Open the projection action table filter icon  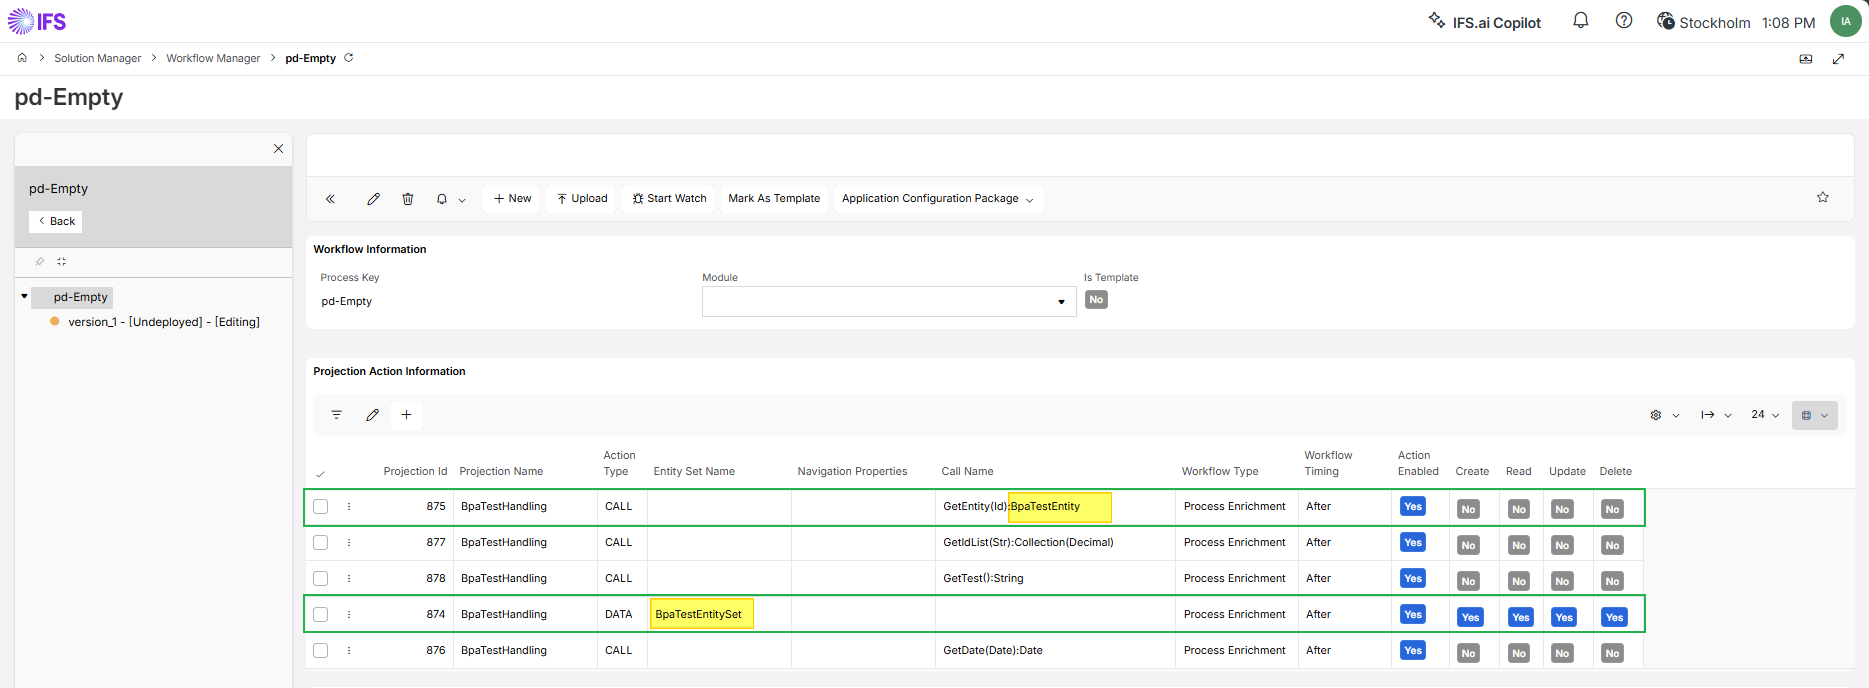click(x=337, y=415)
